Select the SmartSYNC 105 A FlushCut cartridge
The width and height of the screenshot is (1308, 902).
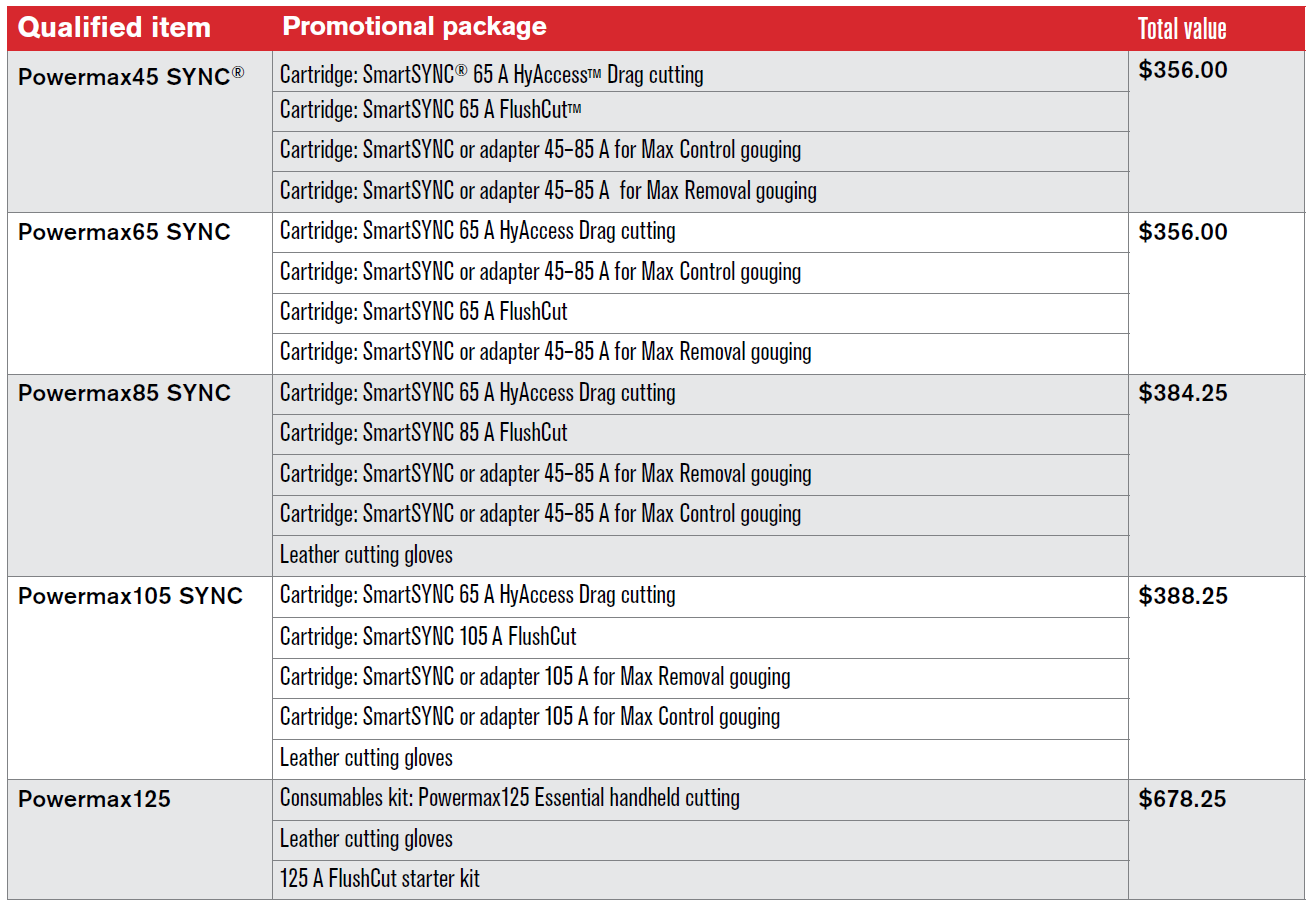(428, 636)
